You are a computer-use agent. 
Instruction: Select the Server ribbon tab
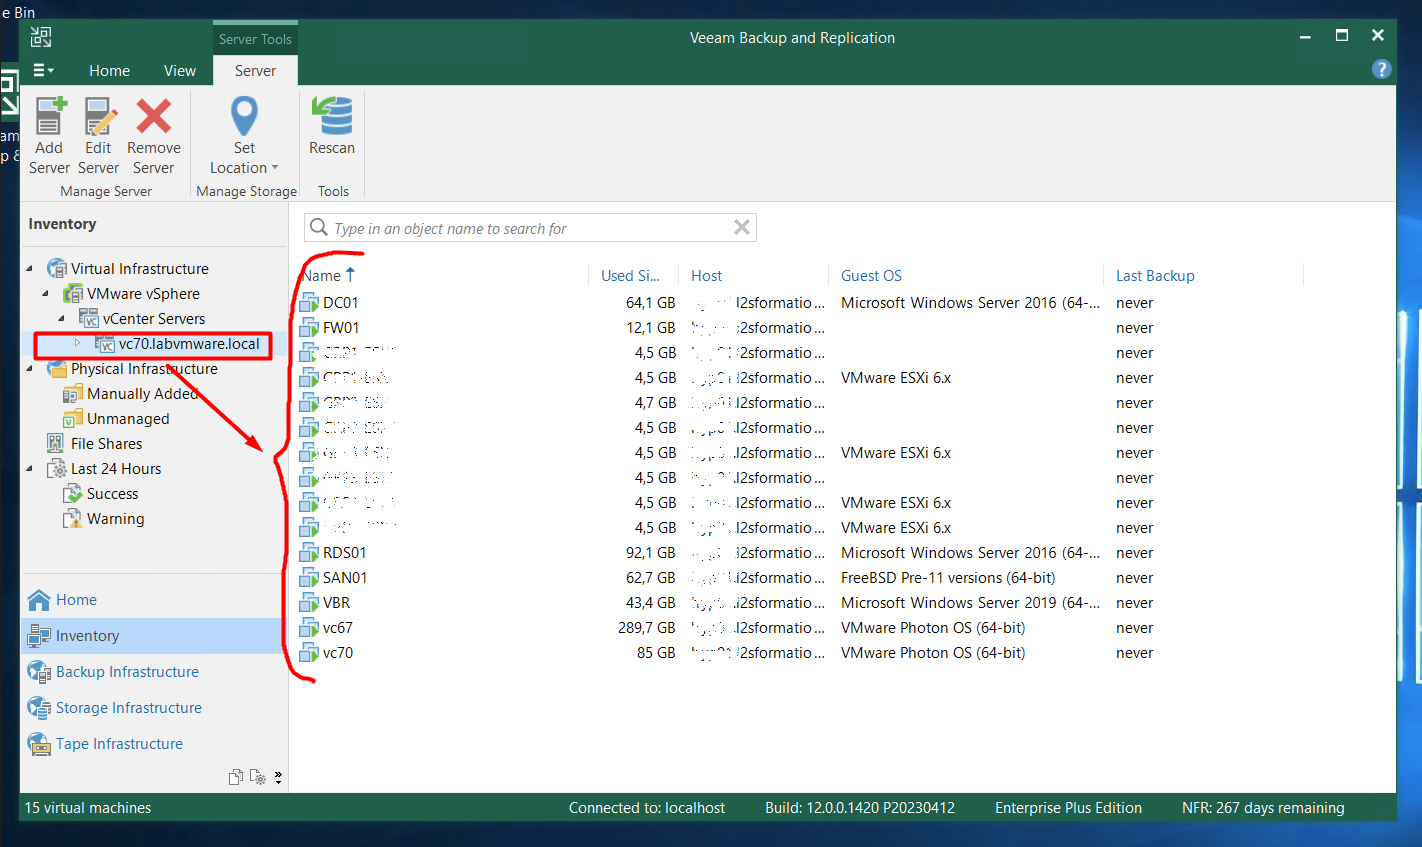[255, 70]
